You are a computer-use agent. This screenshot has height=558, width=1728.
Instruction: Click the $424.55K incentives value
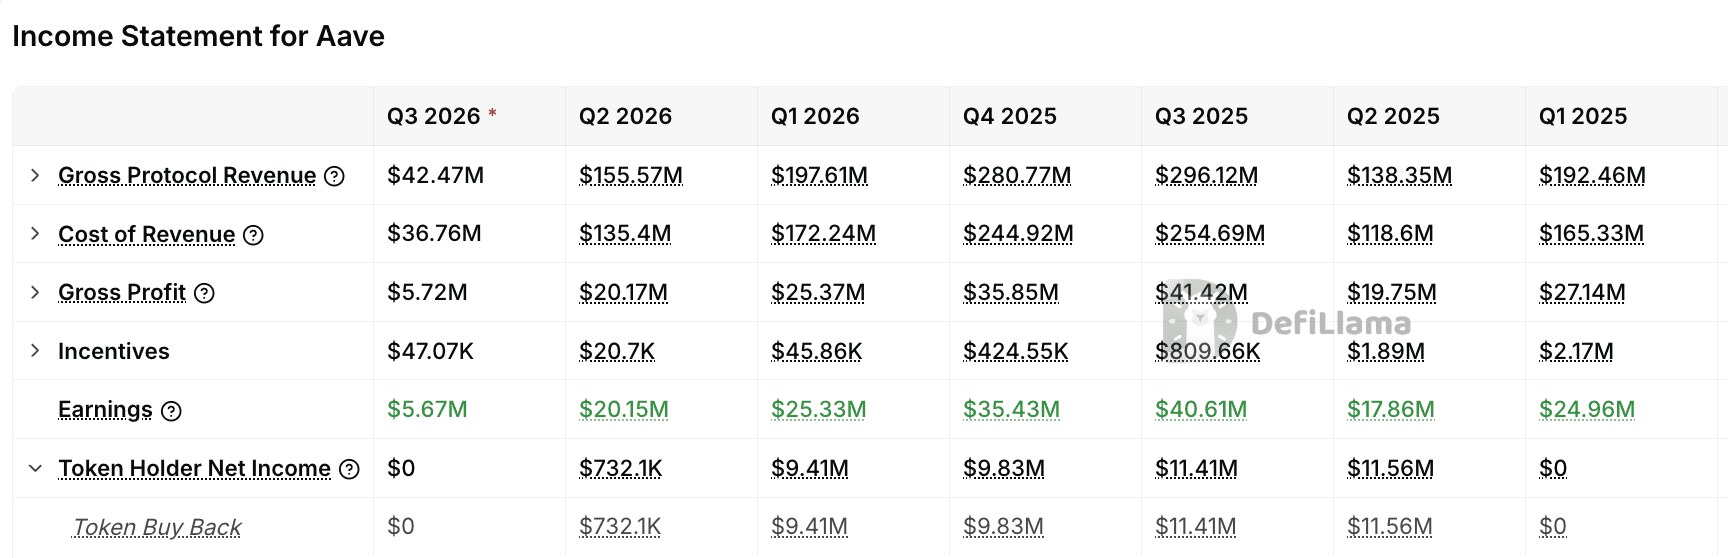[x=1016, y=351]
